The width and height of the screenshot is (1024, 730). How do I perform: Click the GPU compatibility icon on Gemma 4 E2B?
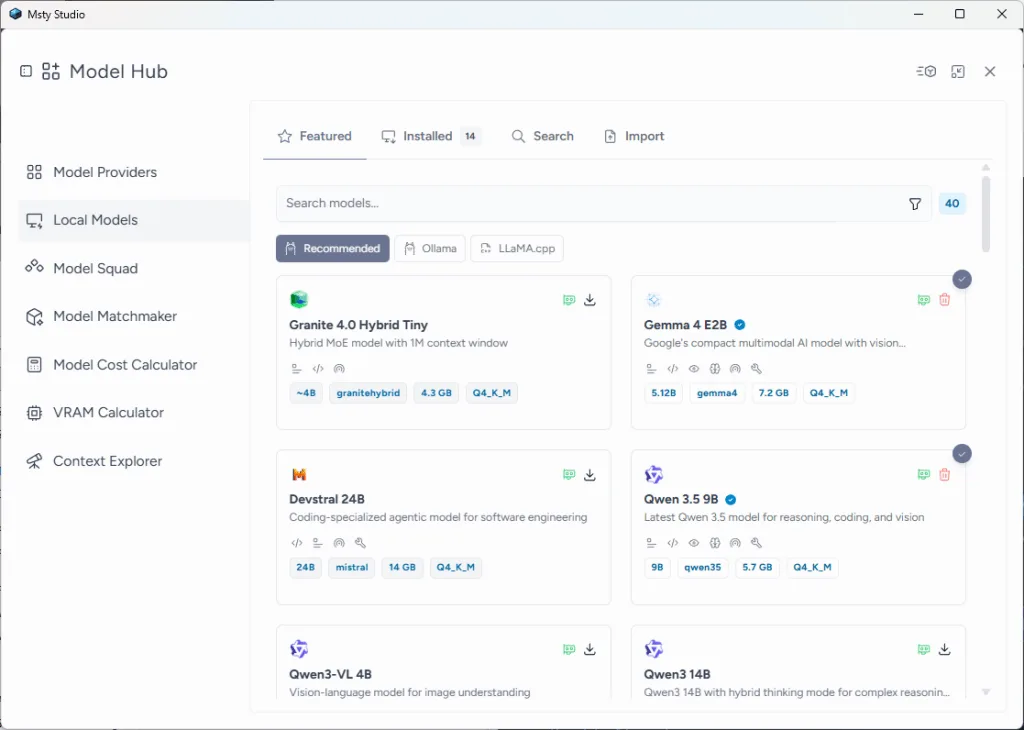(x=923, y=300)
